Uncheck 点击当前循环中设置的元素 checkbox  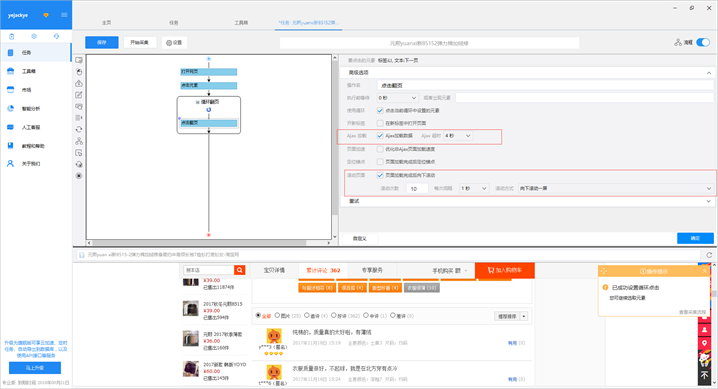(x=380, y=110)
